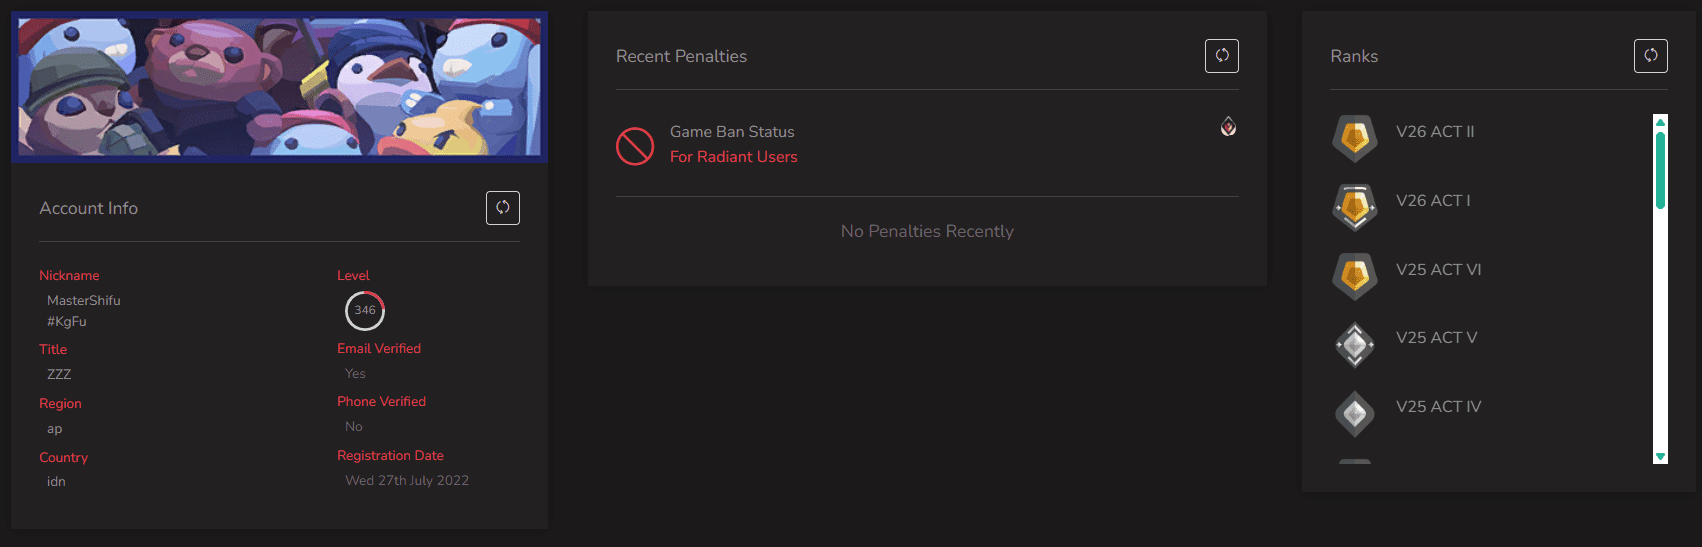Click the V26 ACT I rank badge
Screen dimensions: 1702x547
(1355, 206)
